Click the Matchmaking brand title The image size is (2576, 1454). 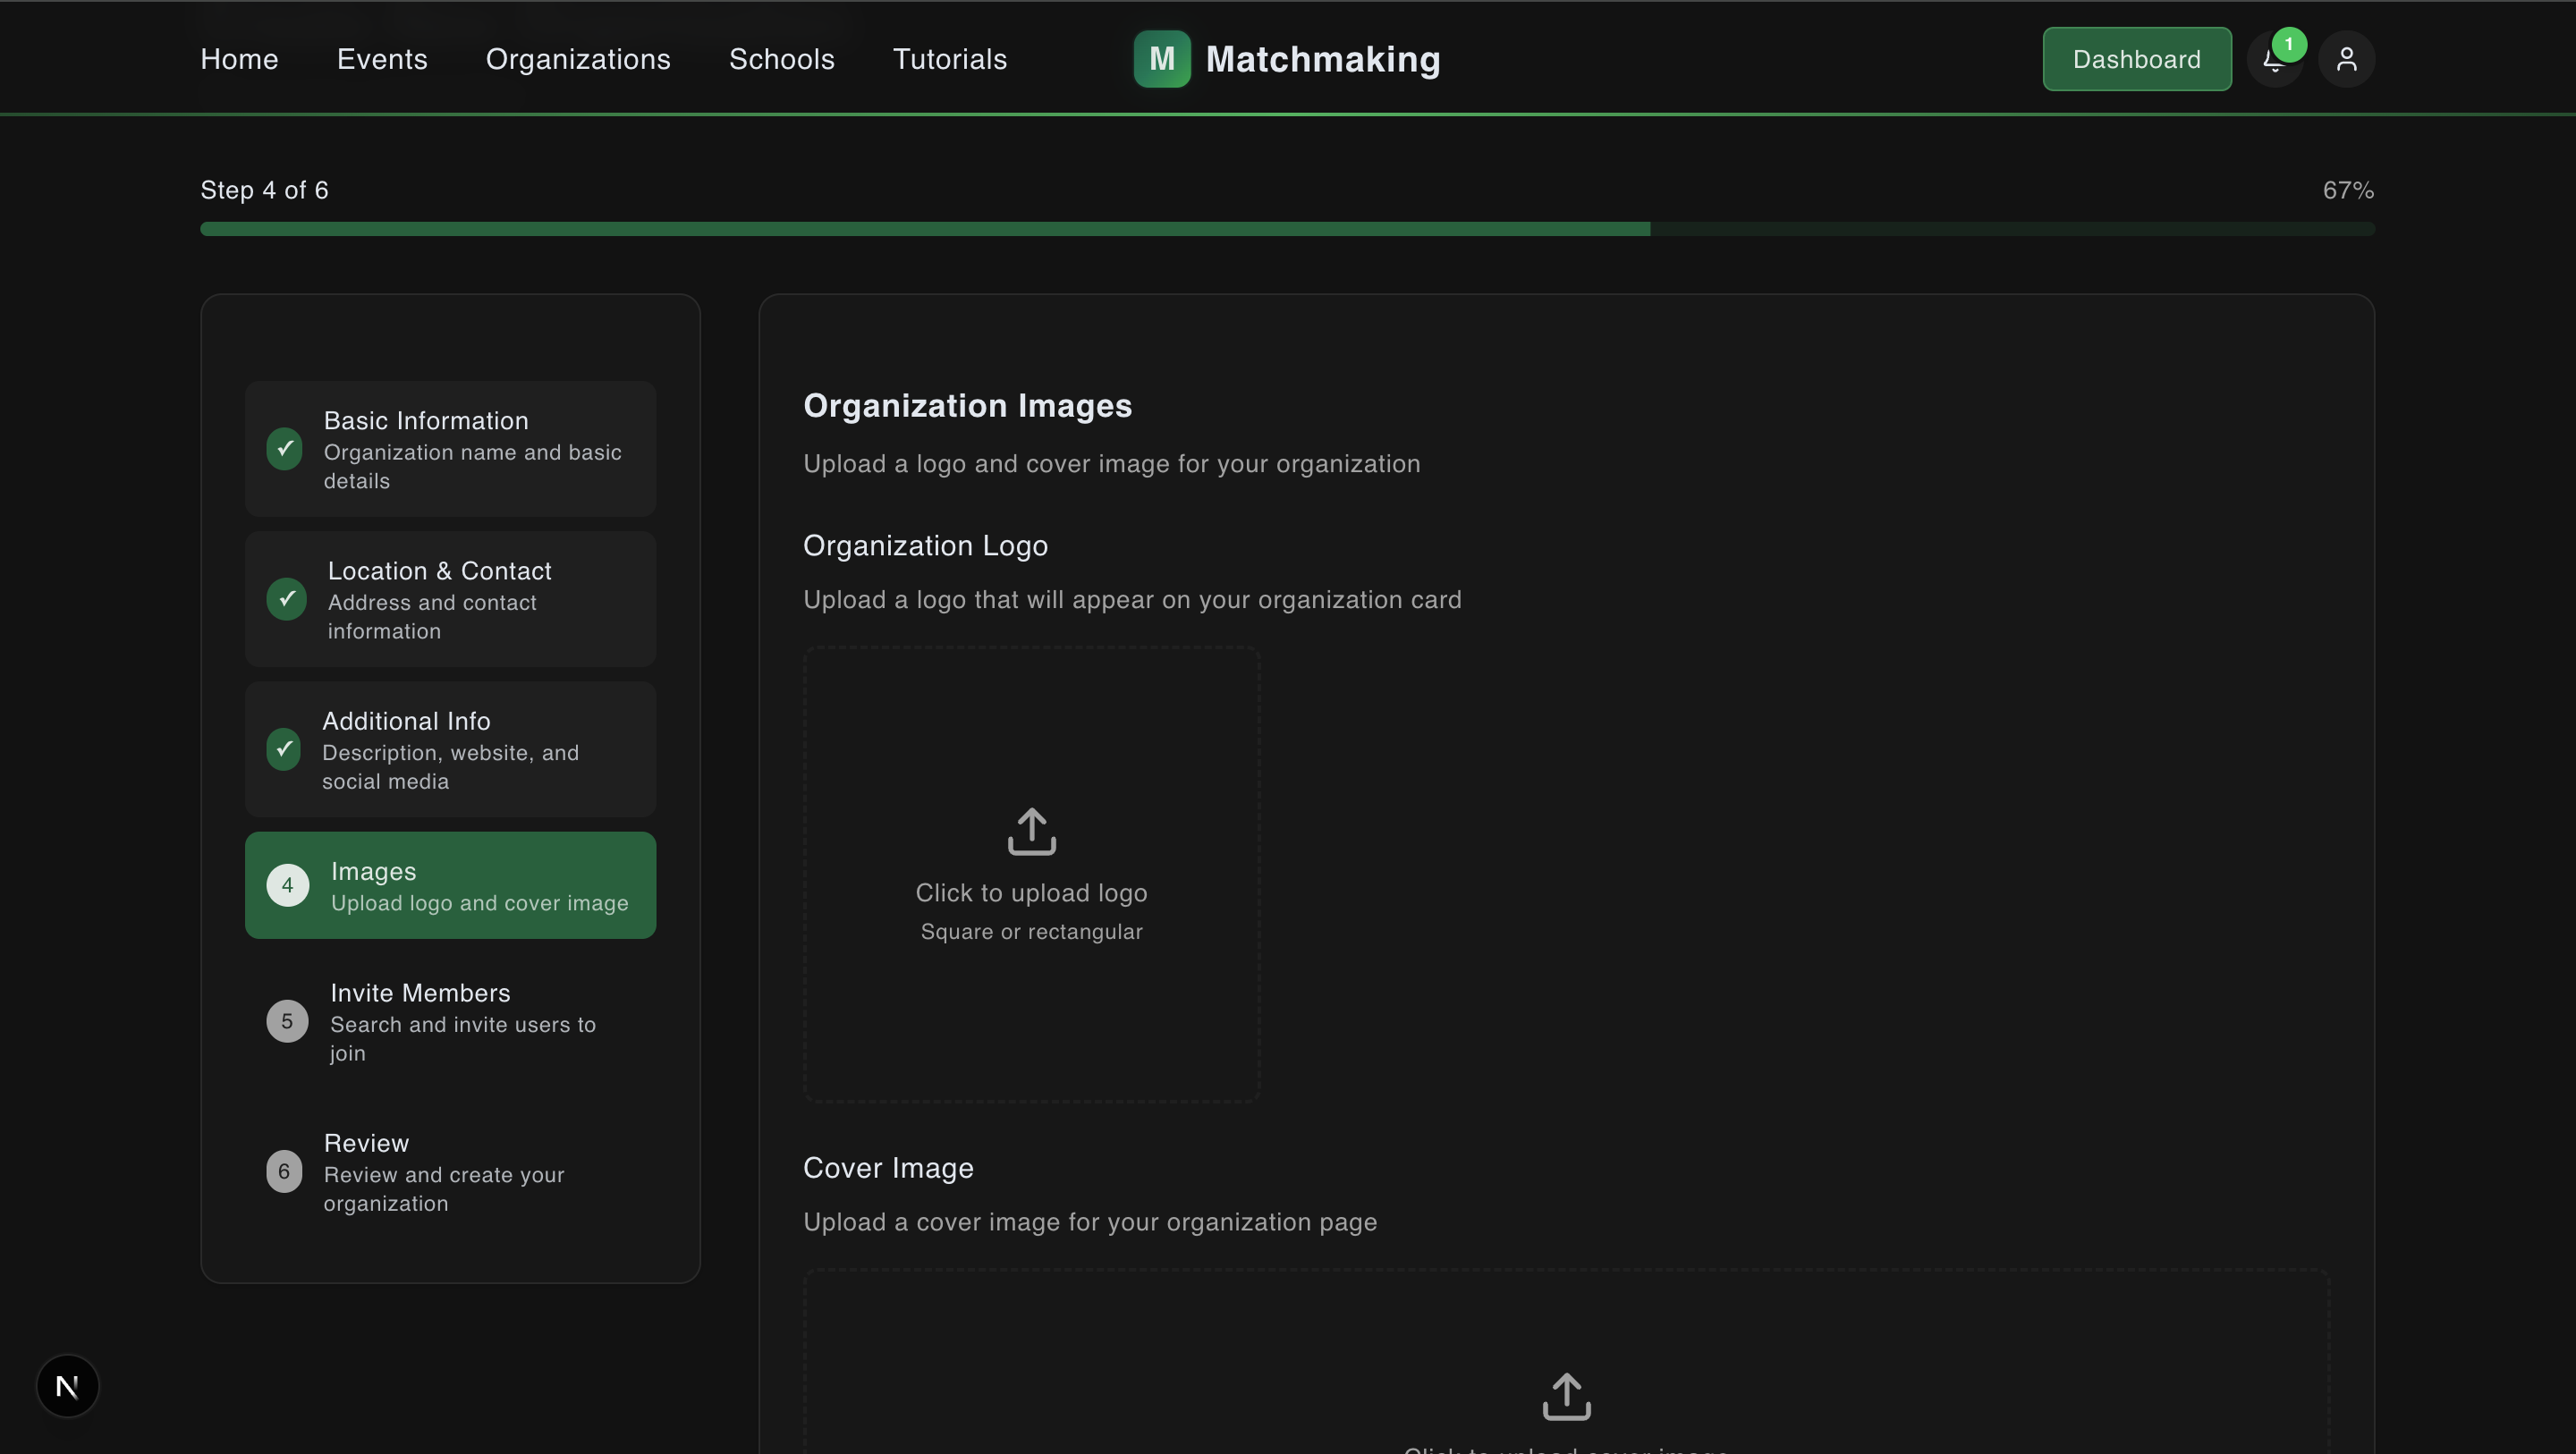[x=1323, y=59]
